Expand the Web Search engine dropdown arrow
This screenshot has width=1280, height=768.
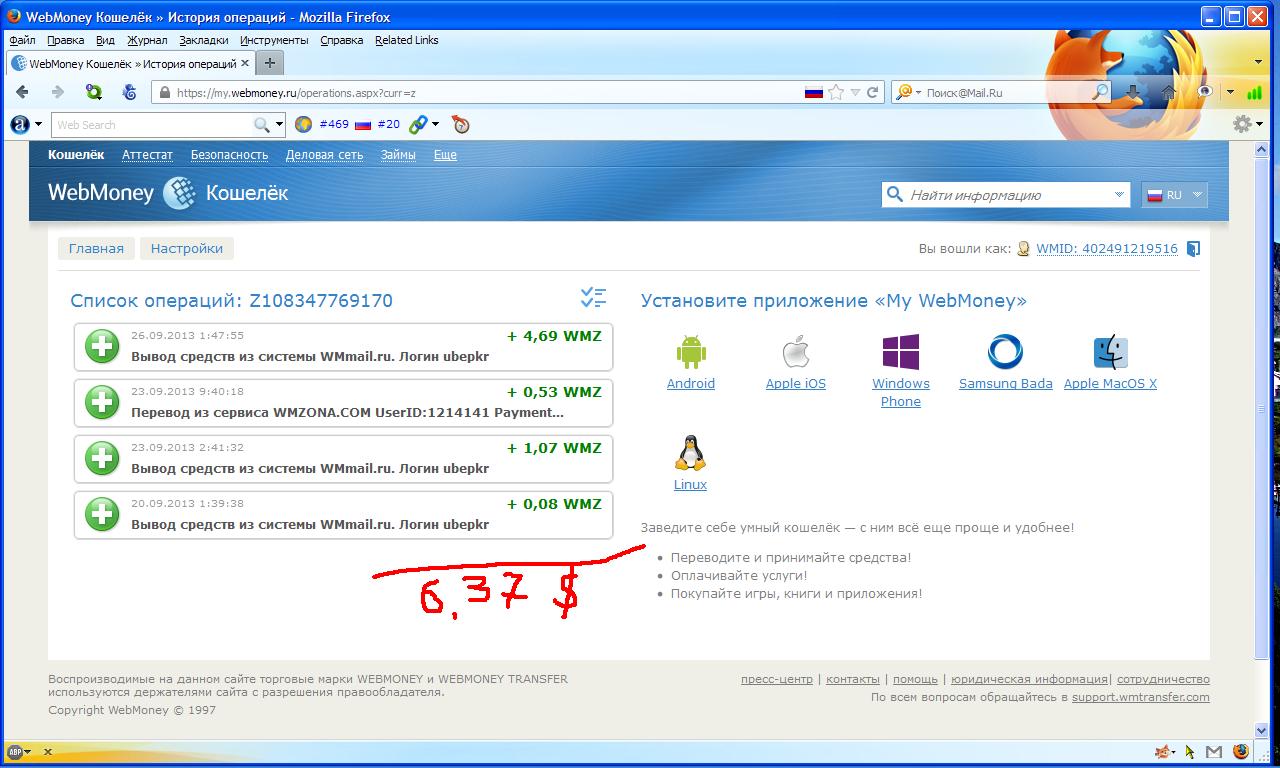tap(279, 125)
